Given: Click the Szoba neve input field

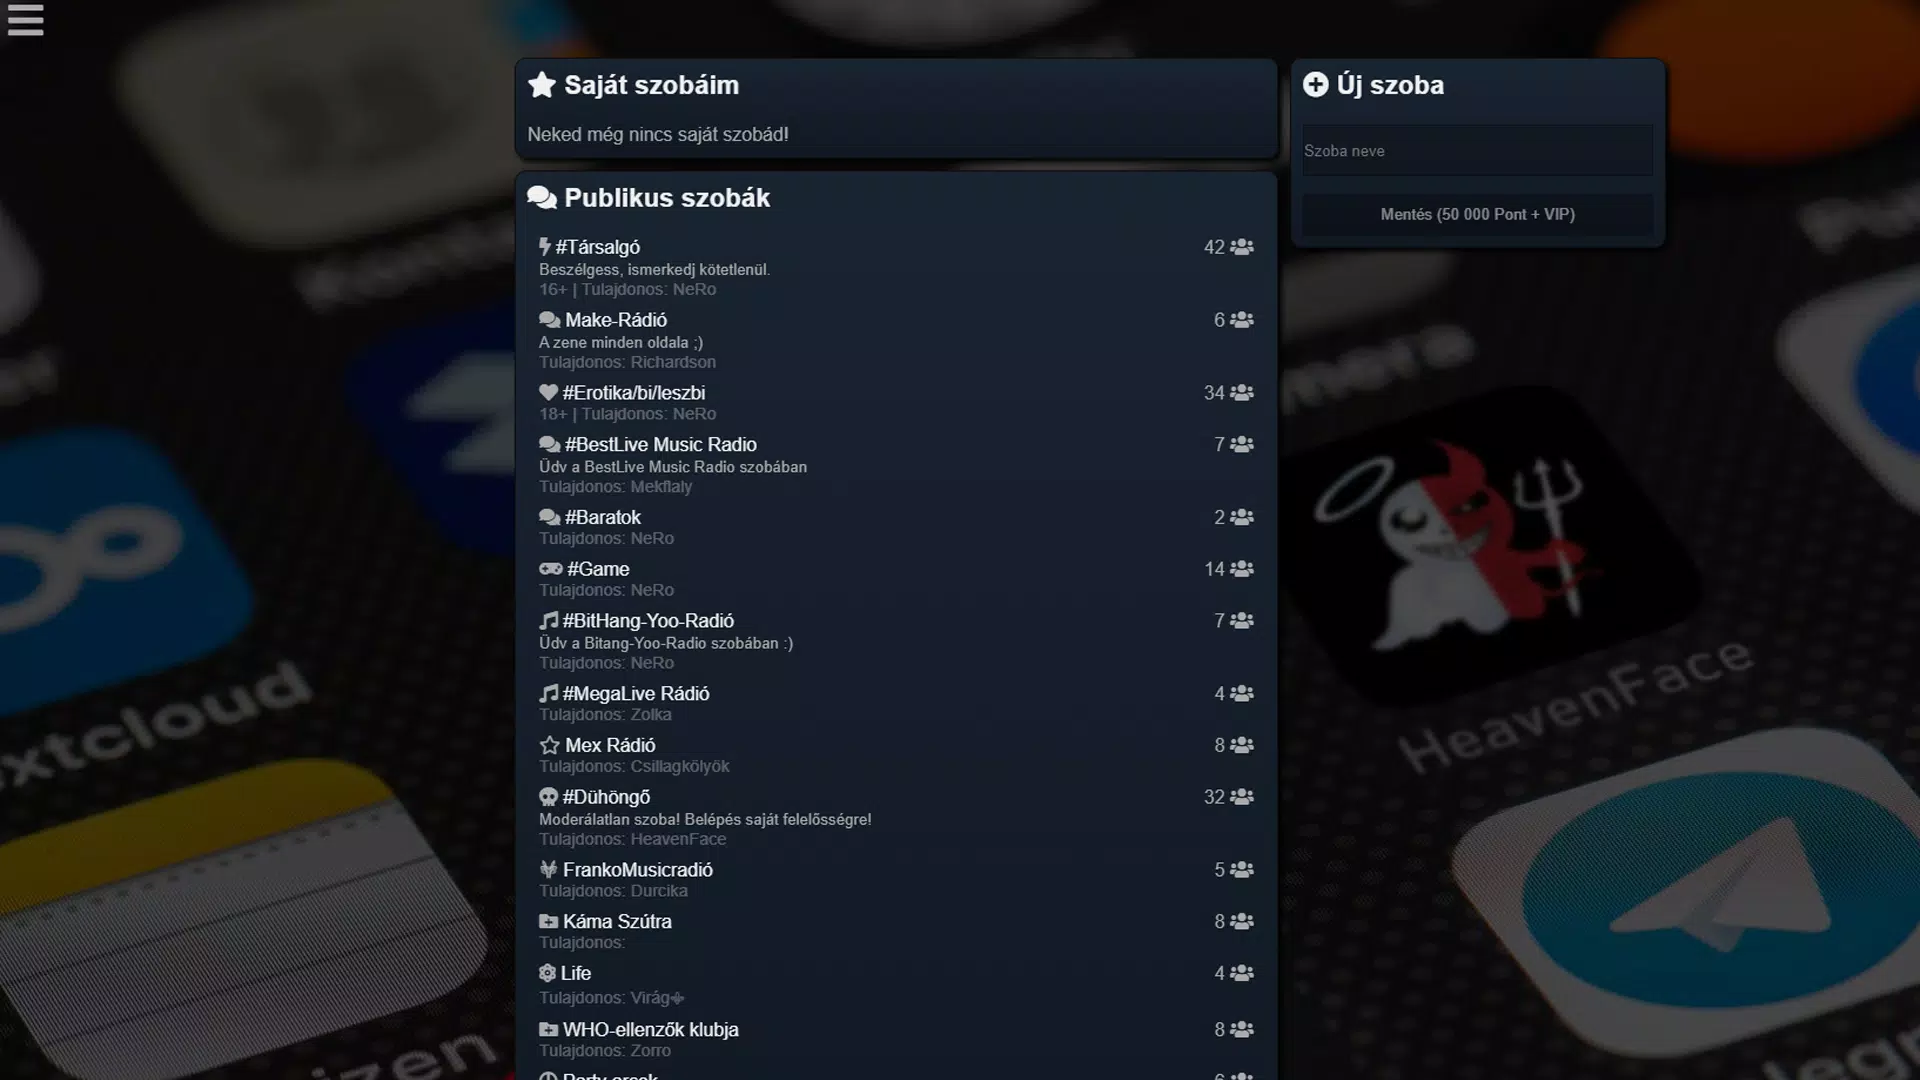Looking at the screenshot, I should point(1477,151).
